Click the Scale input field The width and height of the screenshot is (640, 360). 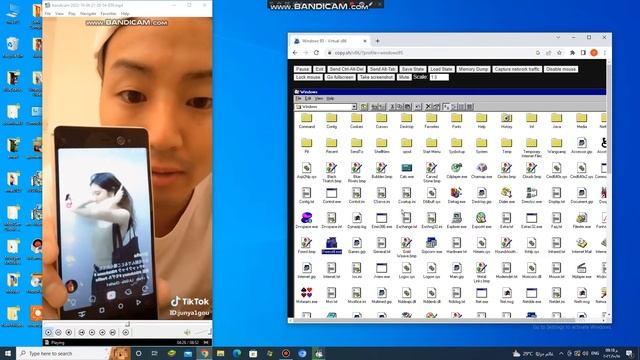[x=439, y=77]
